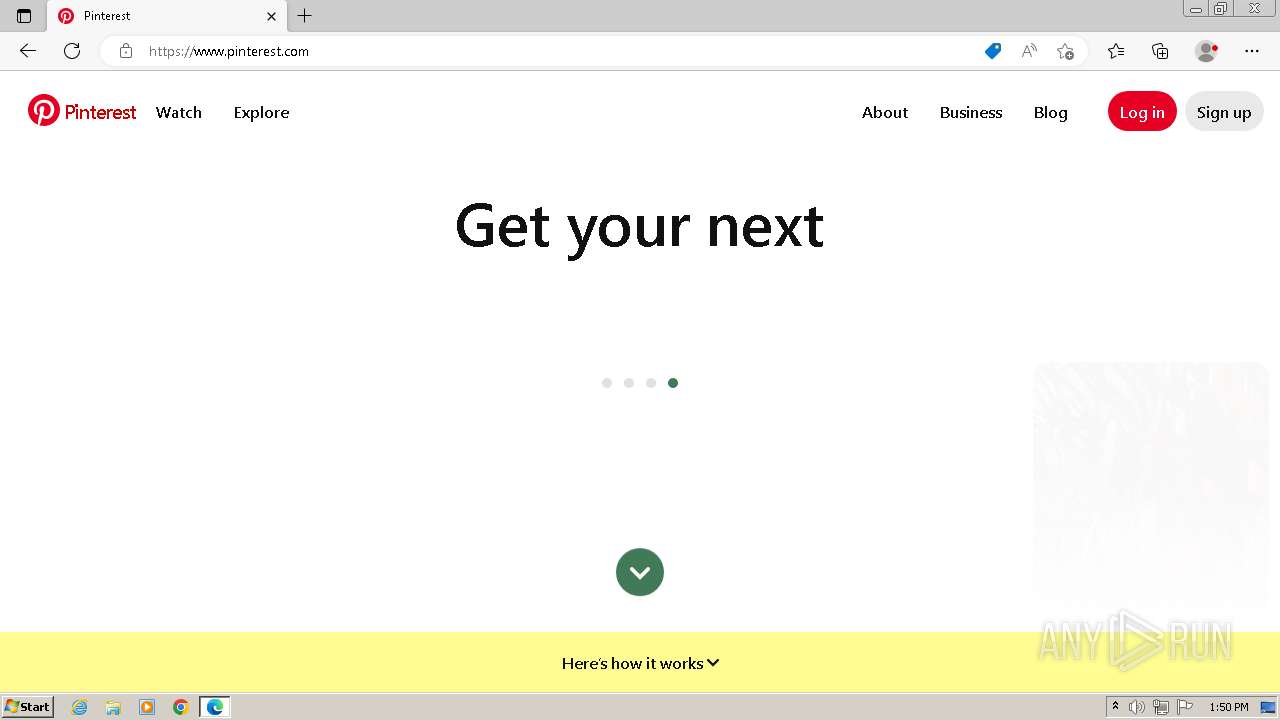Open the browser profile avatar

click(x=1207, y=51)
